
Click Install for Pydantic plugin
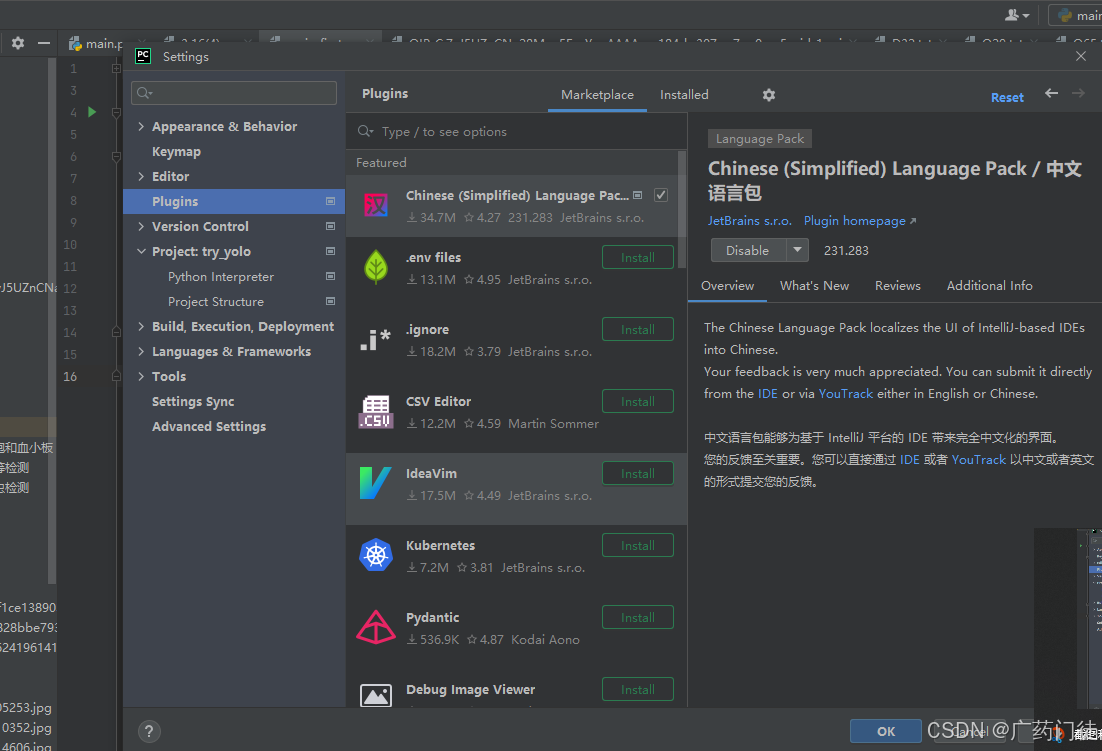pyautogui.click(x=637, y=618)
